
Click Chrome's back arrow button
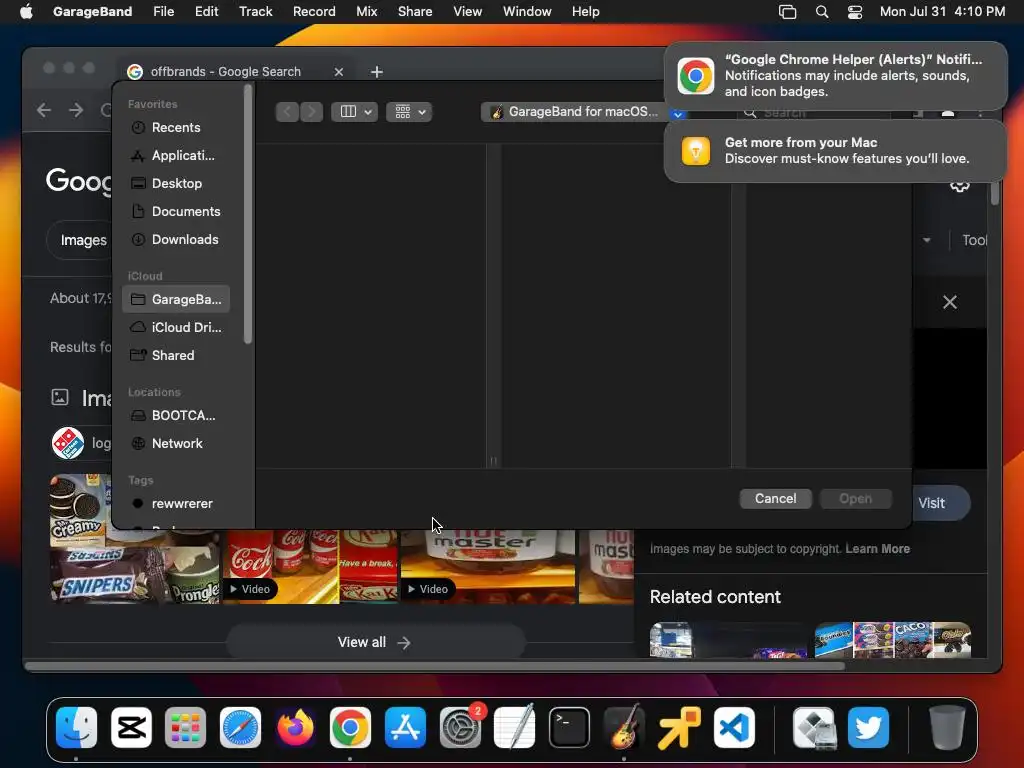coord(44,110)
